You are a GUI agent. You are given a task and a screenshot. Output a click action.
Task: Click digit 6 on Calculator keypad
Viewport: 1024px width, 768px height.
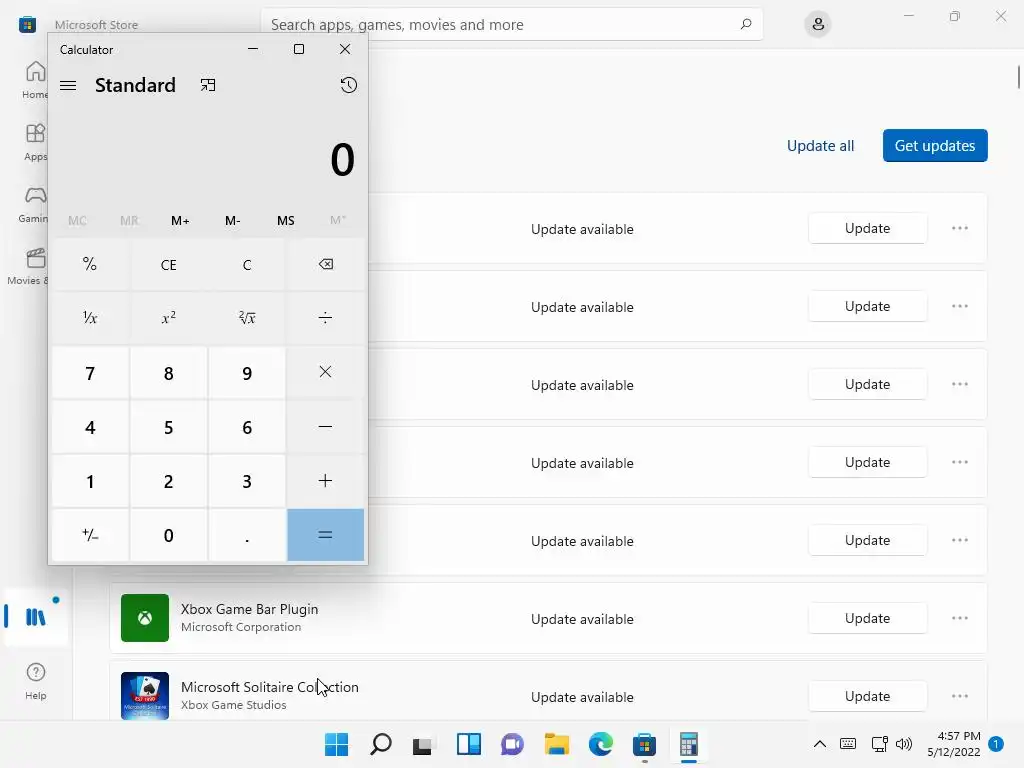click(247, 427)
